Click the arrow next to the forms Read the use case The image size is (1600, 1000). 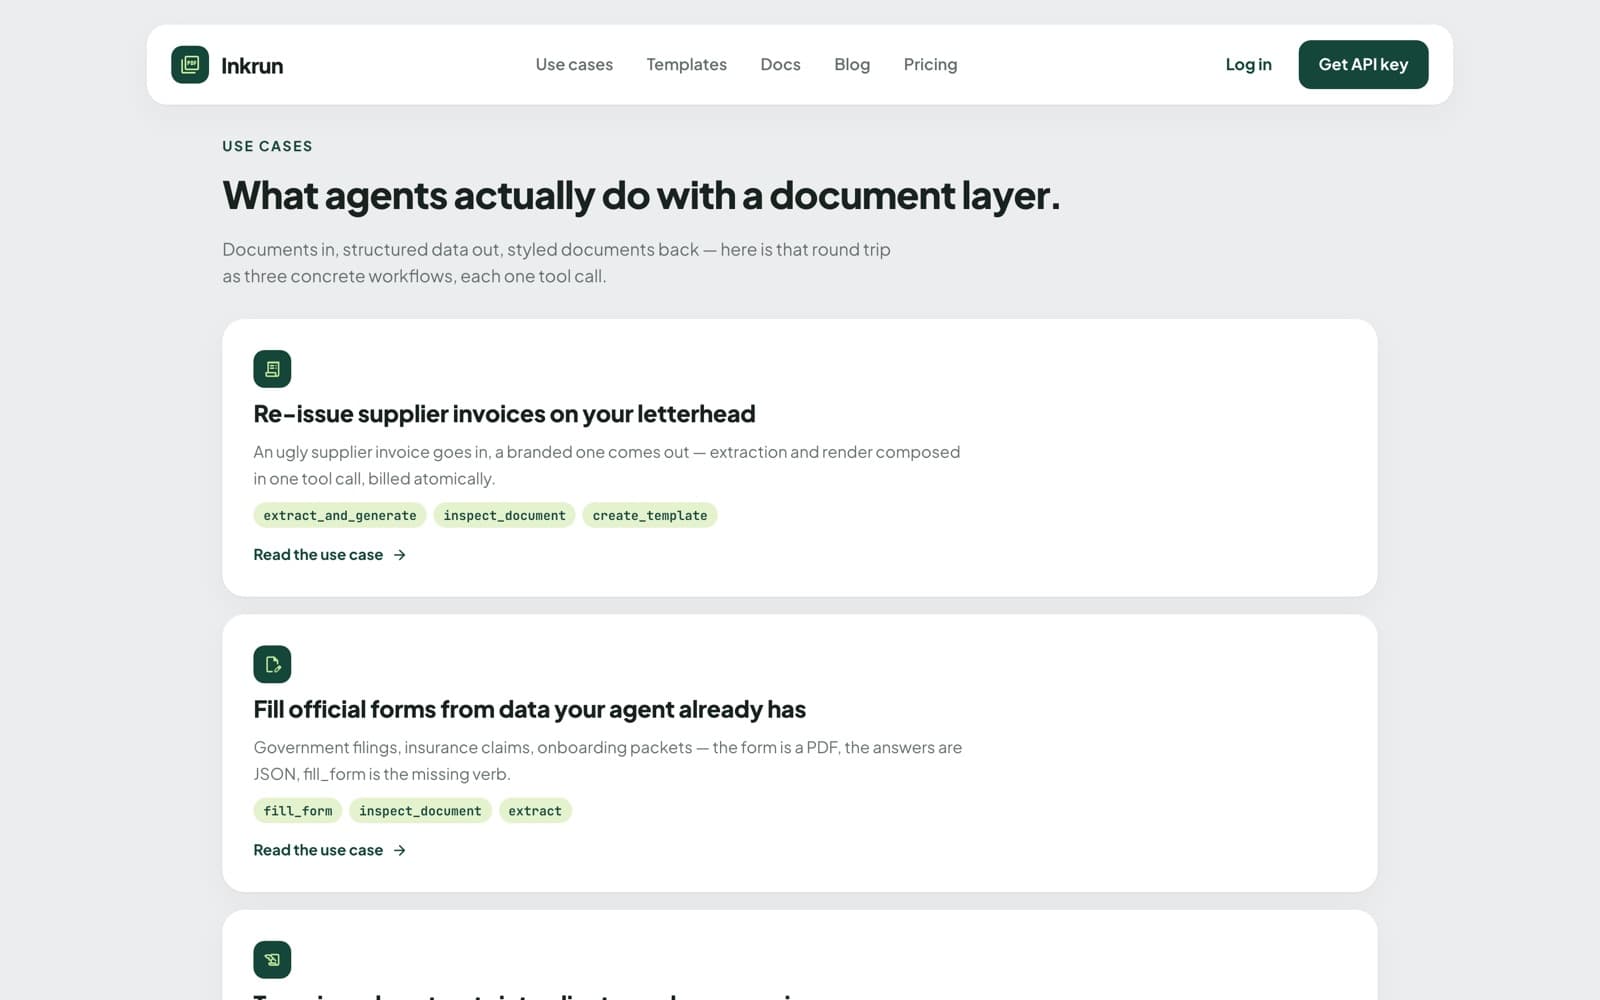click(x=400, y=850)
